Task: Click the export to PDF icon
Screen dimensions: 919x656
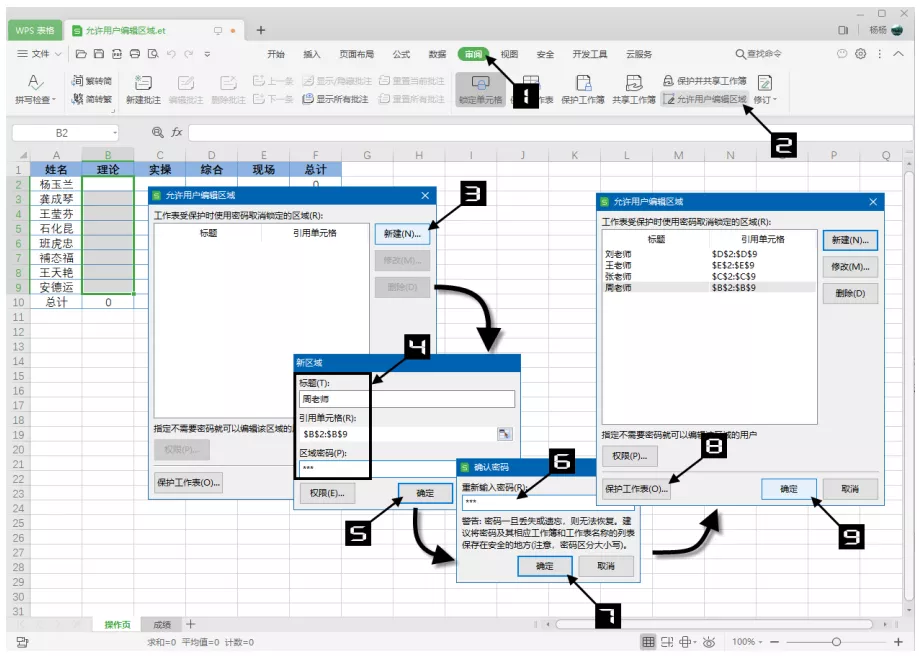Action: pyautogui.click(x=117, y=54)
